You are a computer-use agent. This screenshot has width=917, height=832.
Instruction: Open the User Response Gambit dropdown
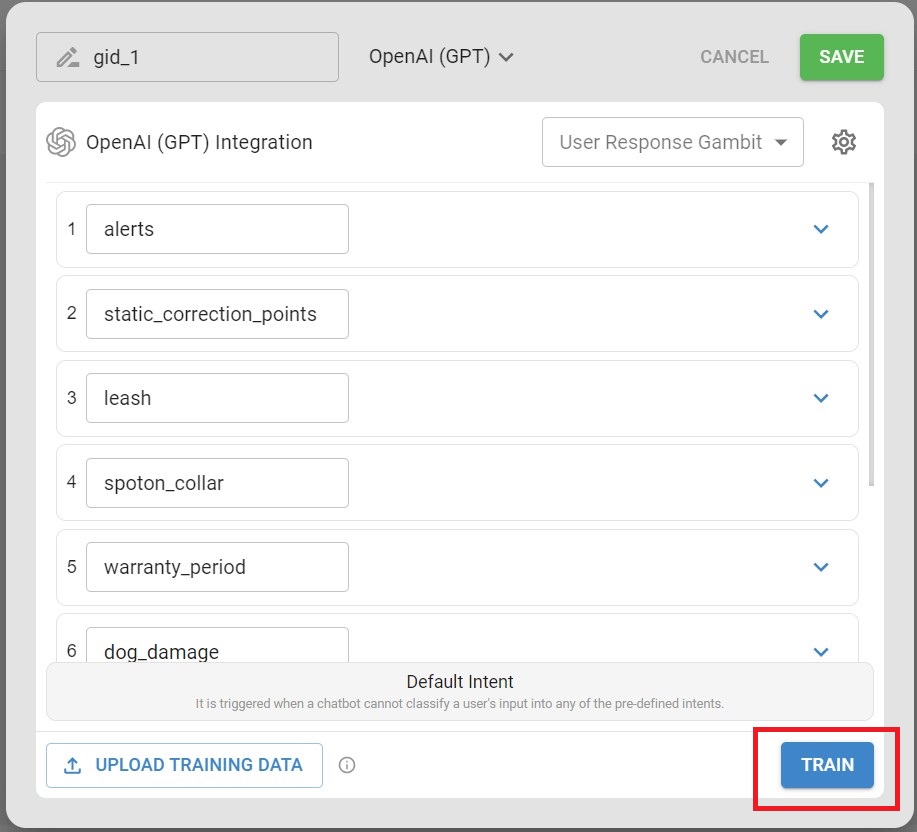673,142
